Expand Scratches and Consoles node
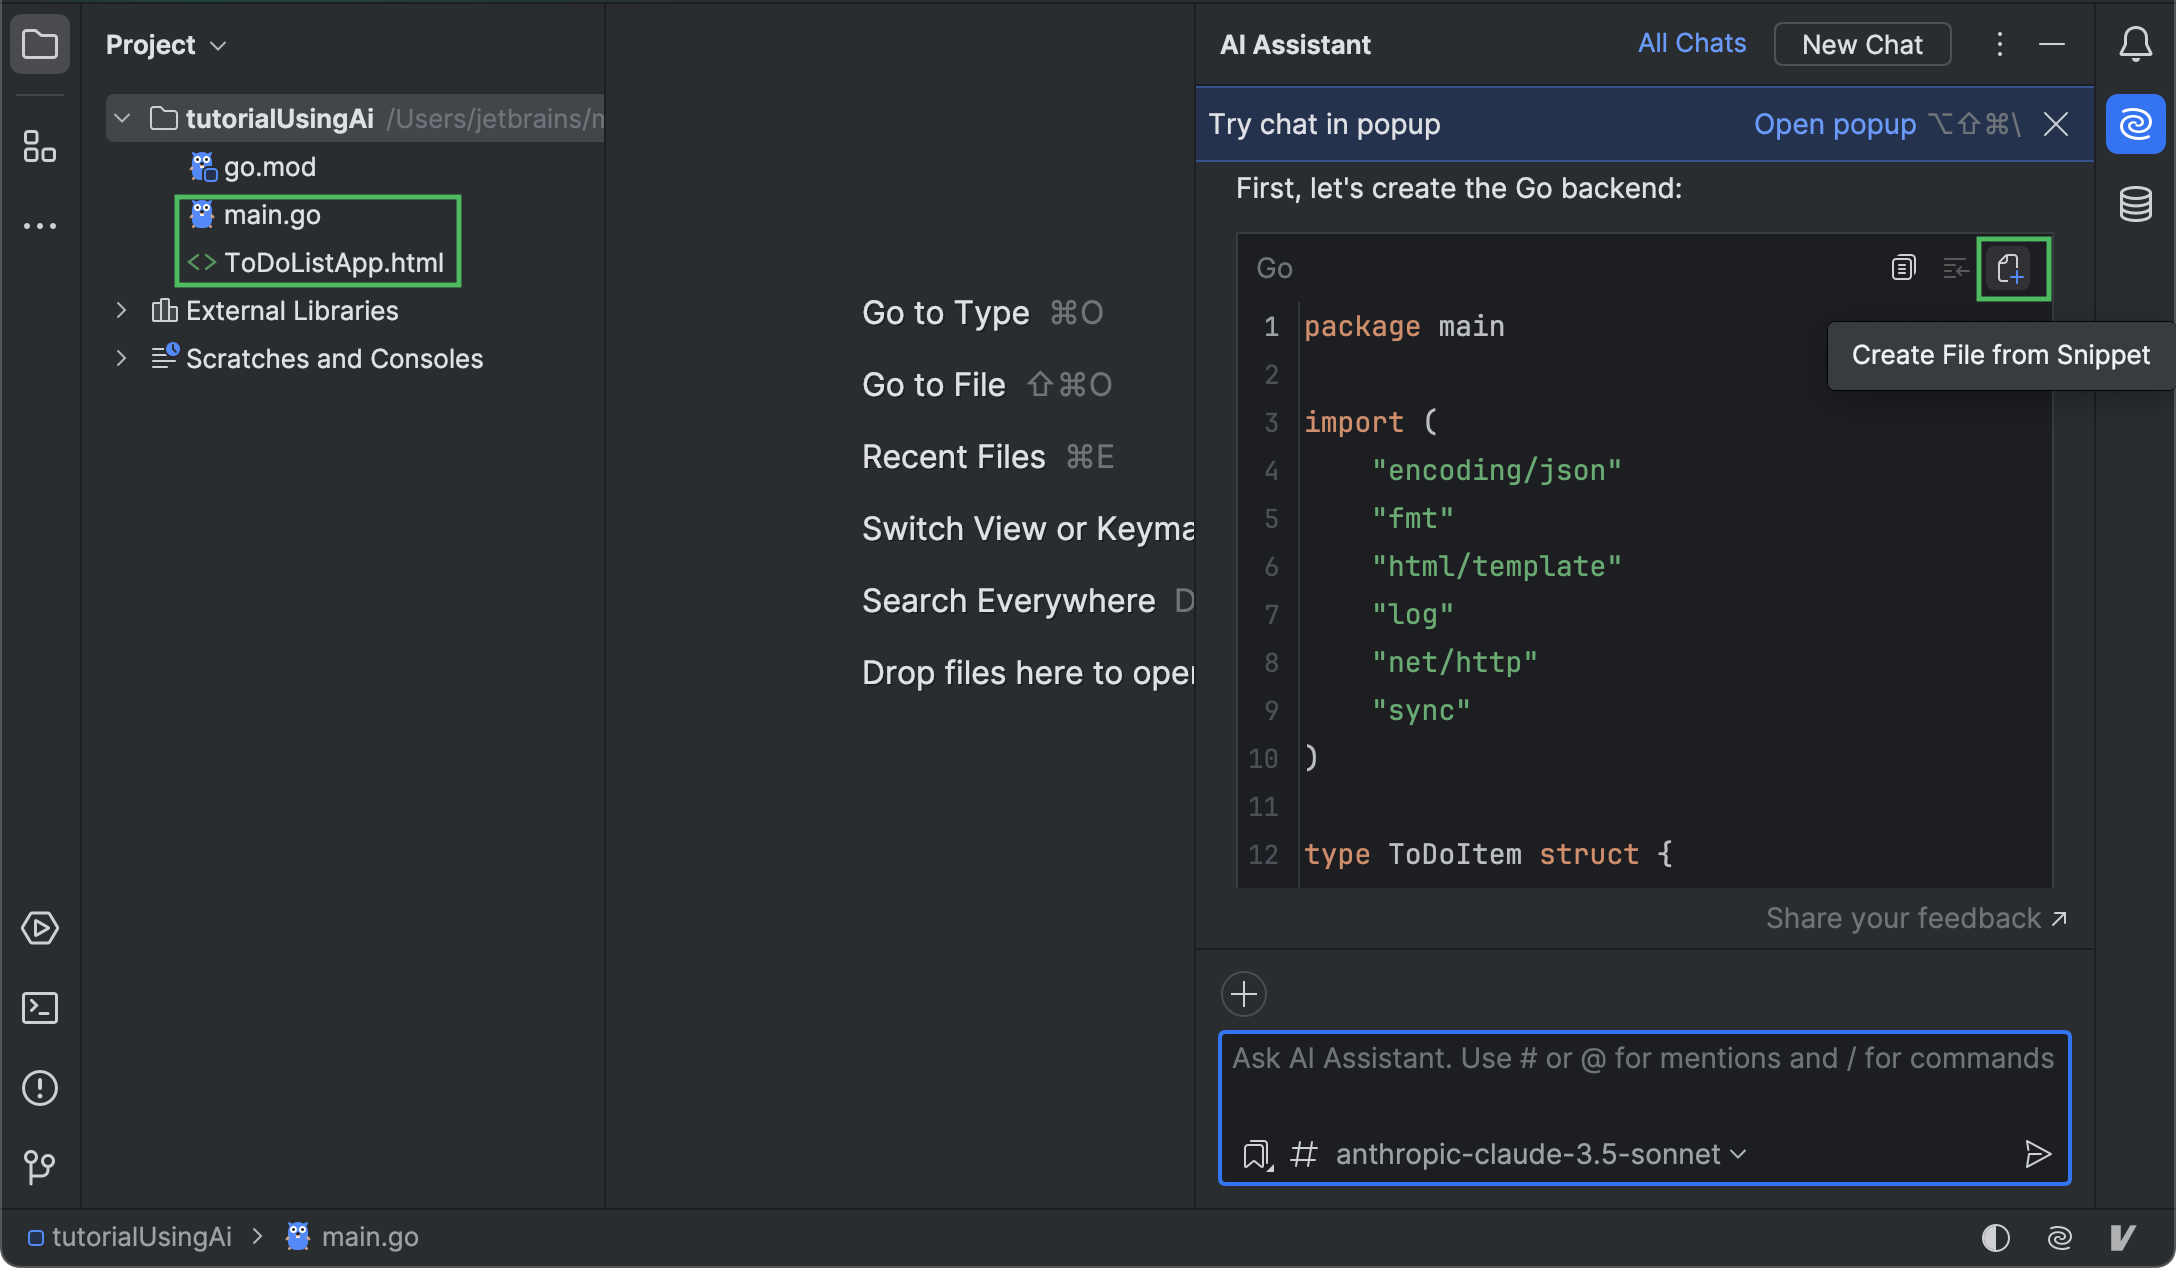This screenshot has width=2176, height=1268. [x=121, y=358]
